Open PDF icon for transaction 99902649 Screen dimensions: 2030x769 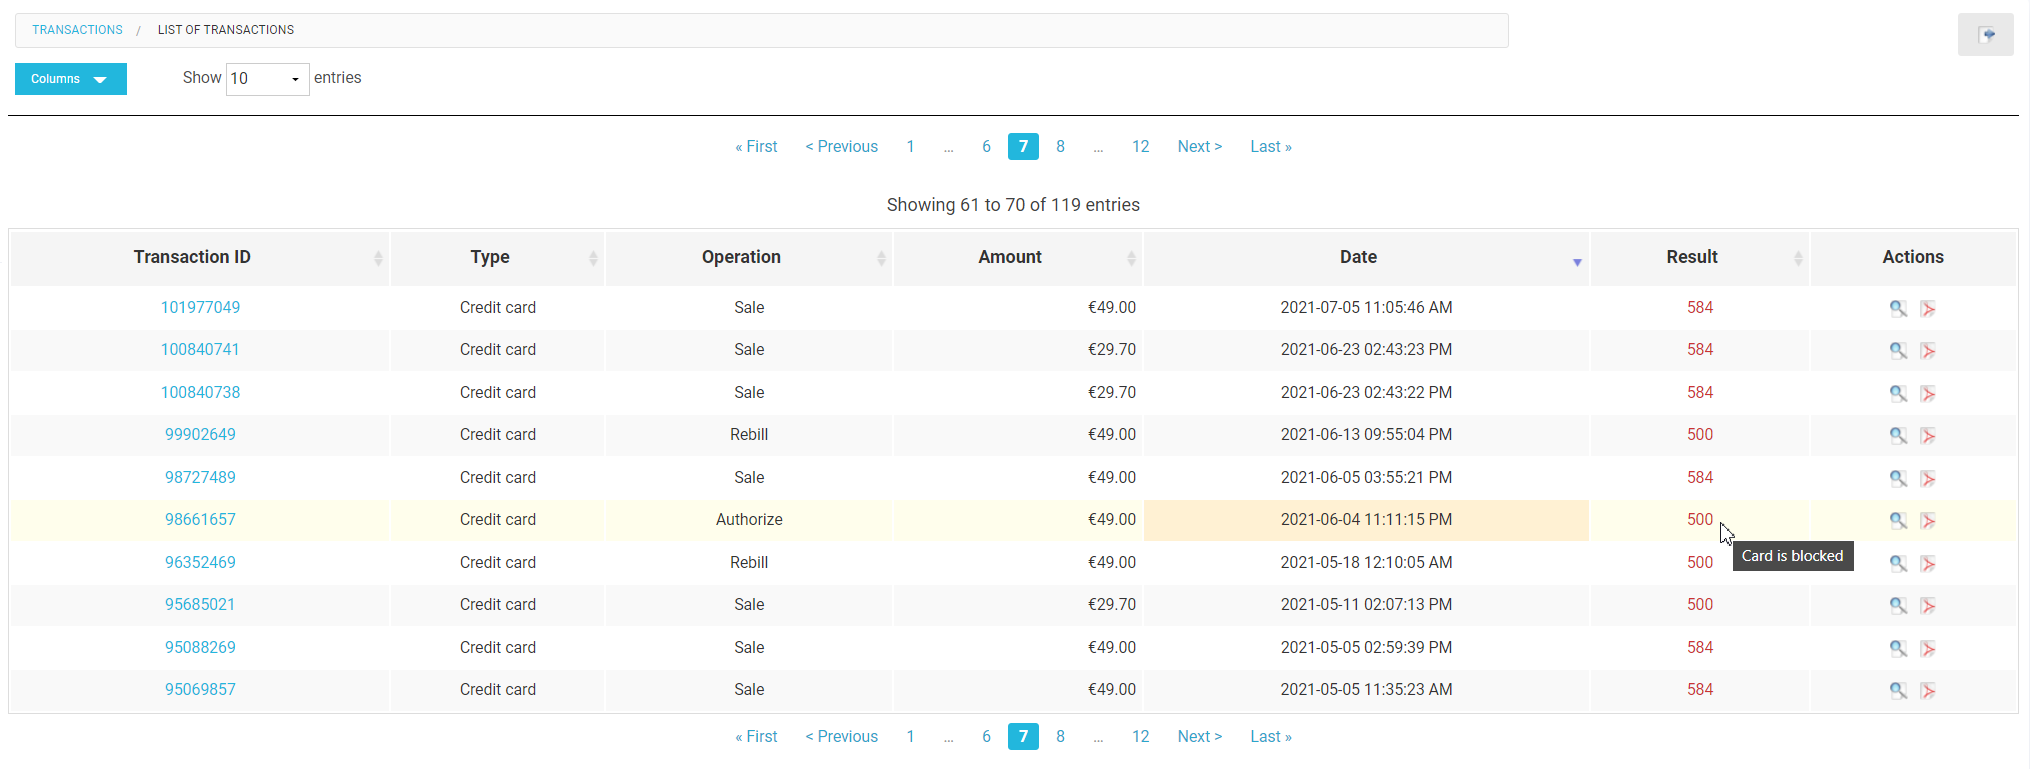click(x=1928, y=436)
